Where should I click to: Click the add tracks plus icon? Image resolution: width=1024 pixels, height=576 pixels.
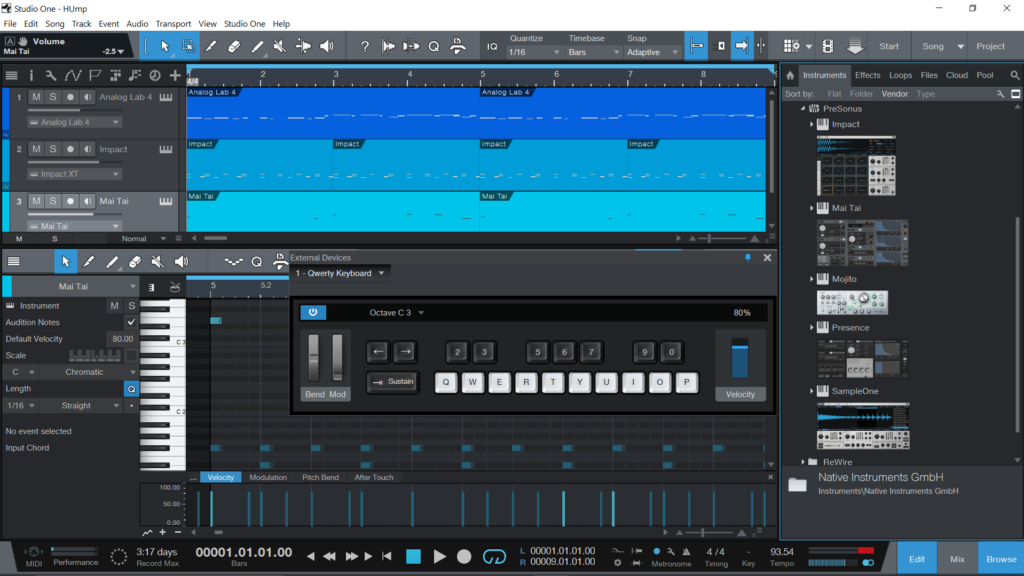coord(175,76)
